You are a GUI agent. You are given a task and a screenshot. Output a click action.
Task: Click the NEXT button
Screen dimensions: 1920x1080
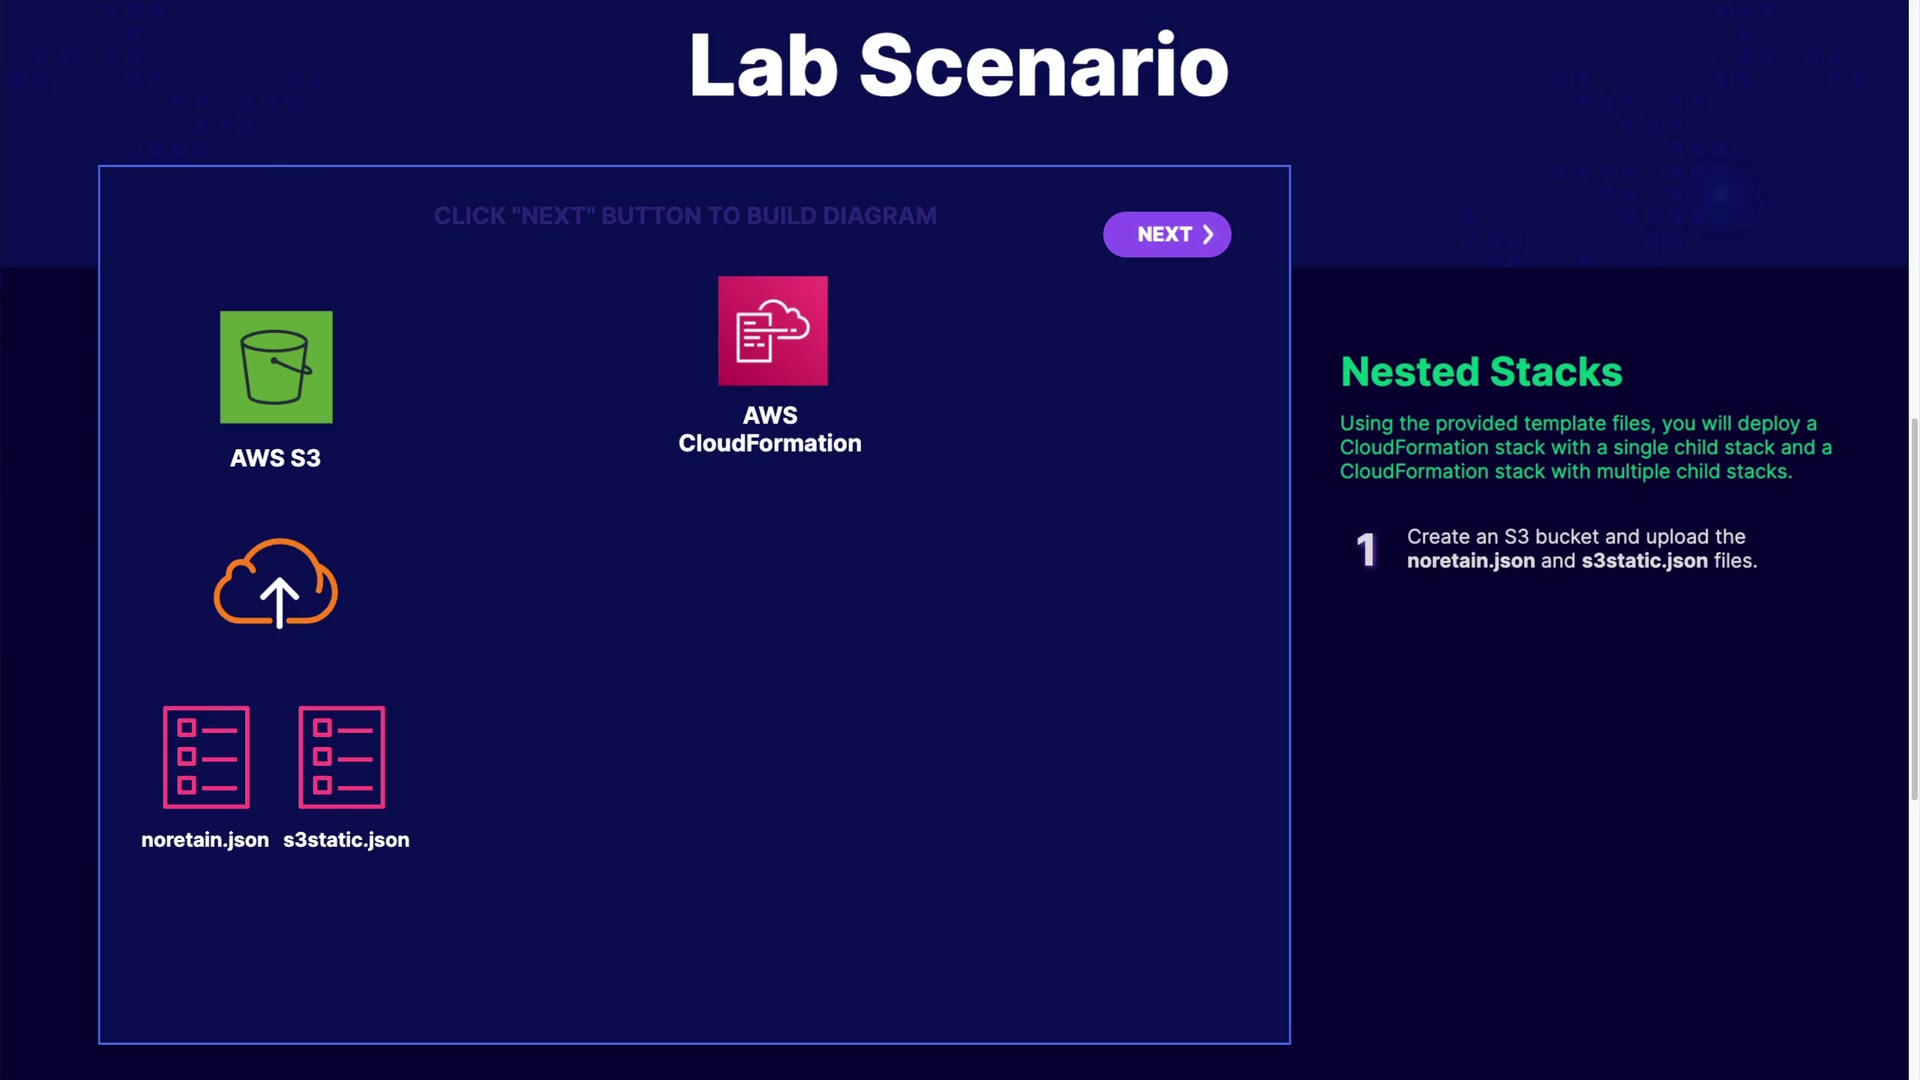pyautogui.click(x=1166, y=234)
